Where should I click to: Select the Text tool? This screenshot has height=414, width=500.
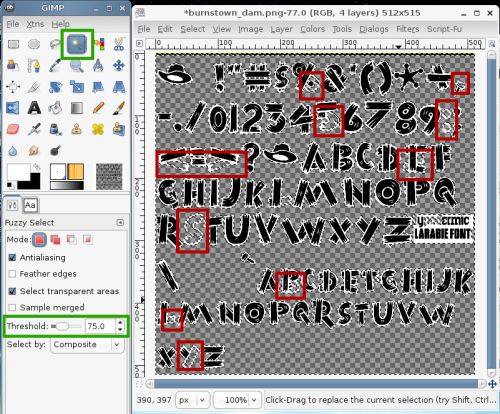(34, 108)
